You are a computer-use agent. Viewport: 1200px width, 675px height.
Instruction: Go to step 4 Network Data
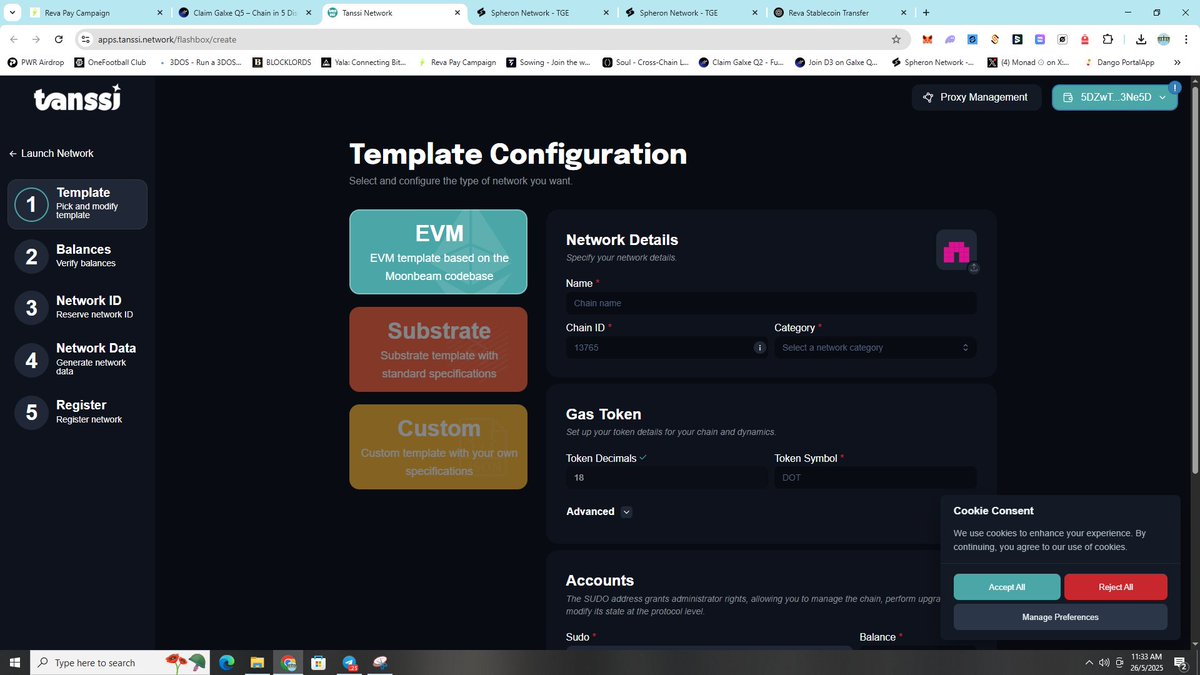(x=78, y=360)
